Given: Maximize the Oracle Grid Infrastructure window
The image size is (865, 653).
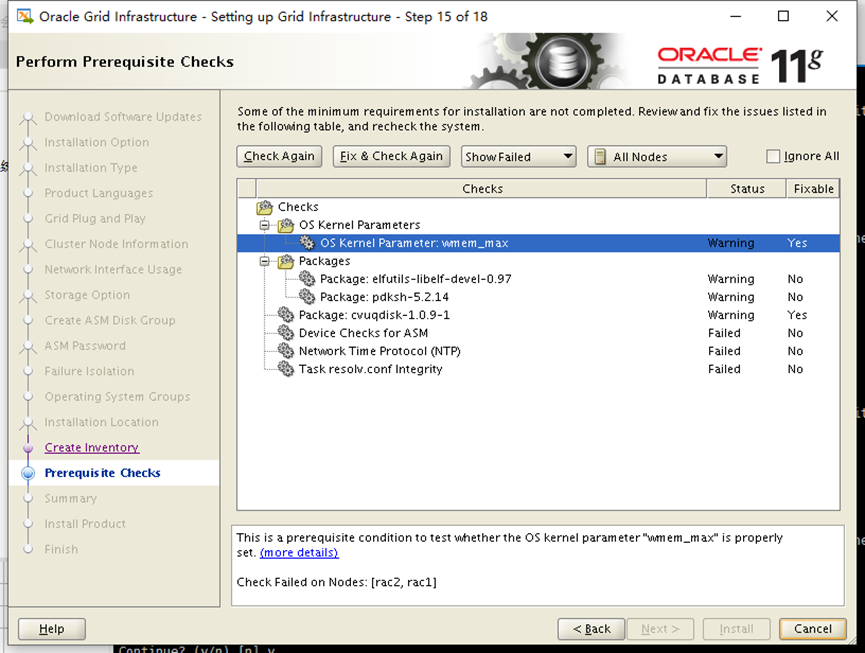Looking at the screenshot, I should coord(783,16).
